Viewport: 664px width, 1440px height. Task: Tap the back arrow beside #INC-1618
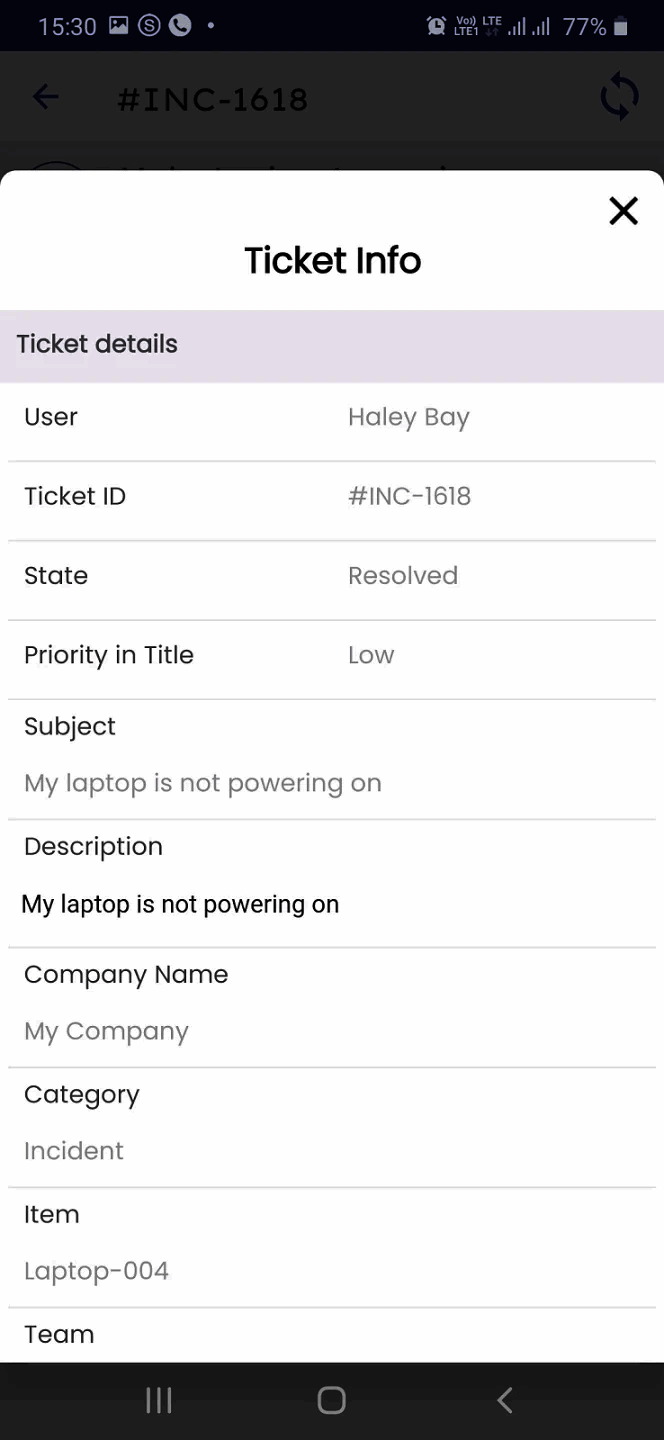[46, 97]
